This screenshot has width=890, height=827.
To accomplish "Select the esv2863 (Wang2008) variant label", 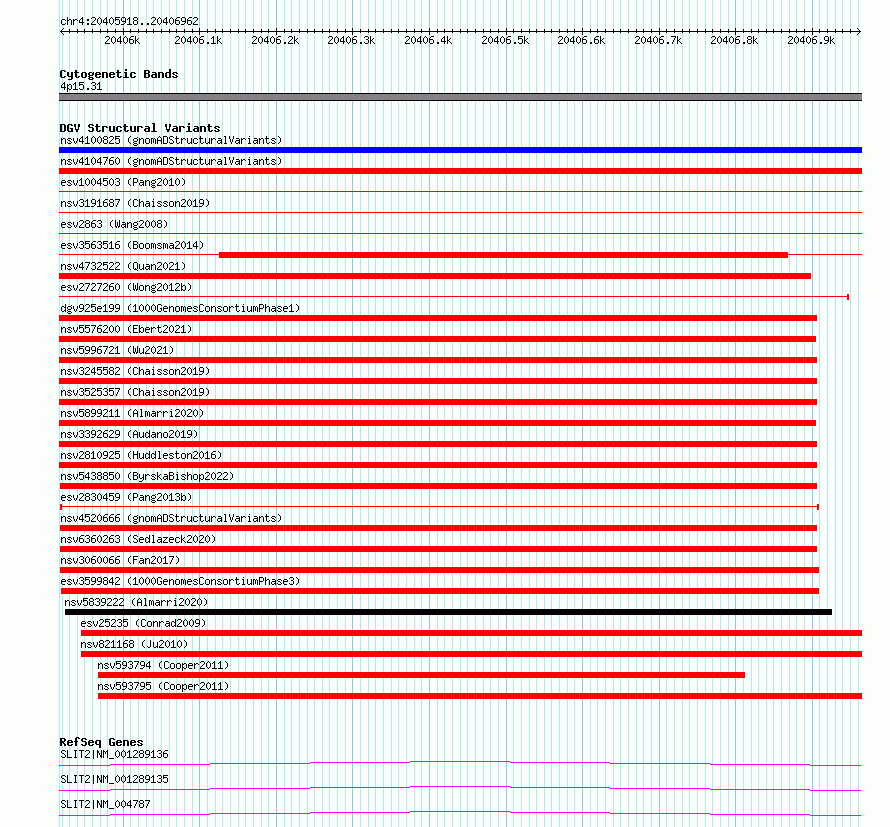I will coord(114,224).
